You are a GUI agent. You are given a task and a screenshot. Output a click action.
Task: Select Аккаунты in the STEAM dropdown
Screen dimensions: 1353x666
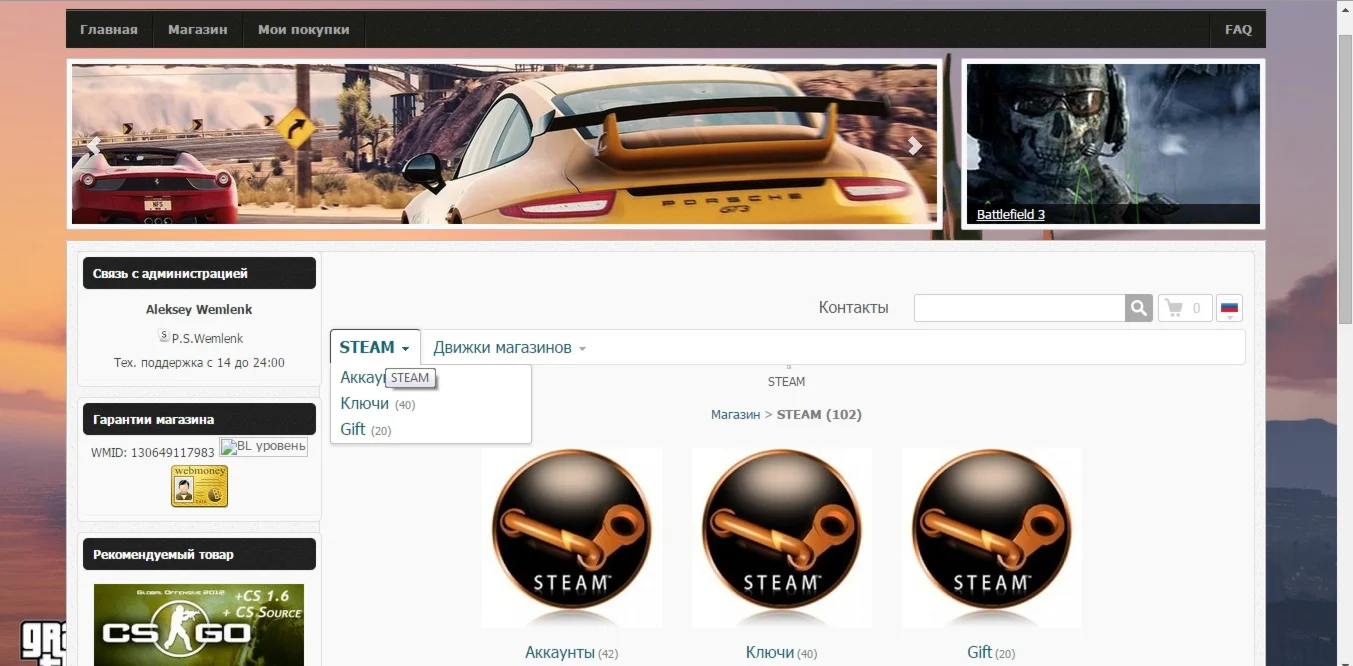coord(363,377)
